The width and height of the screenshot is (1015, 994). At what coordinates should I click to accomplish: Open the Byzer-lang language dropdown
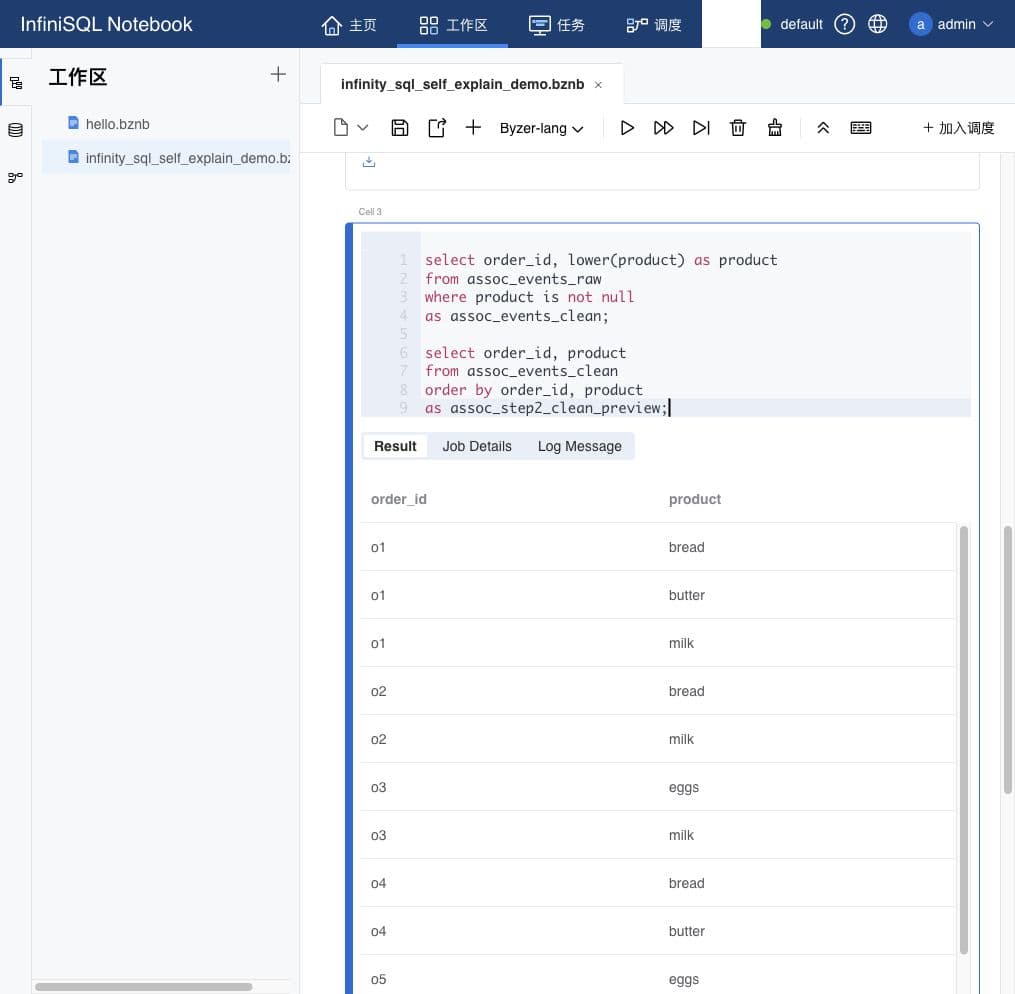point(541,128)
